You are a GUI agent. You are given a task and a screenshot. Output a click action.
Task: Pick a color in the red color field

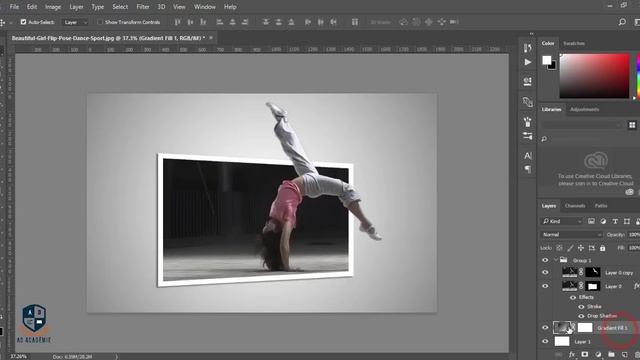(594, 76)
